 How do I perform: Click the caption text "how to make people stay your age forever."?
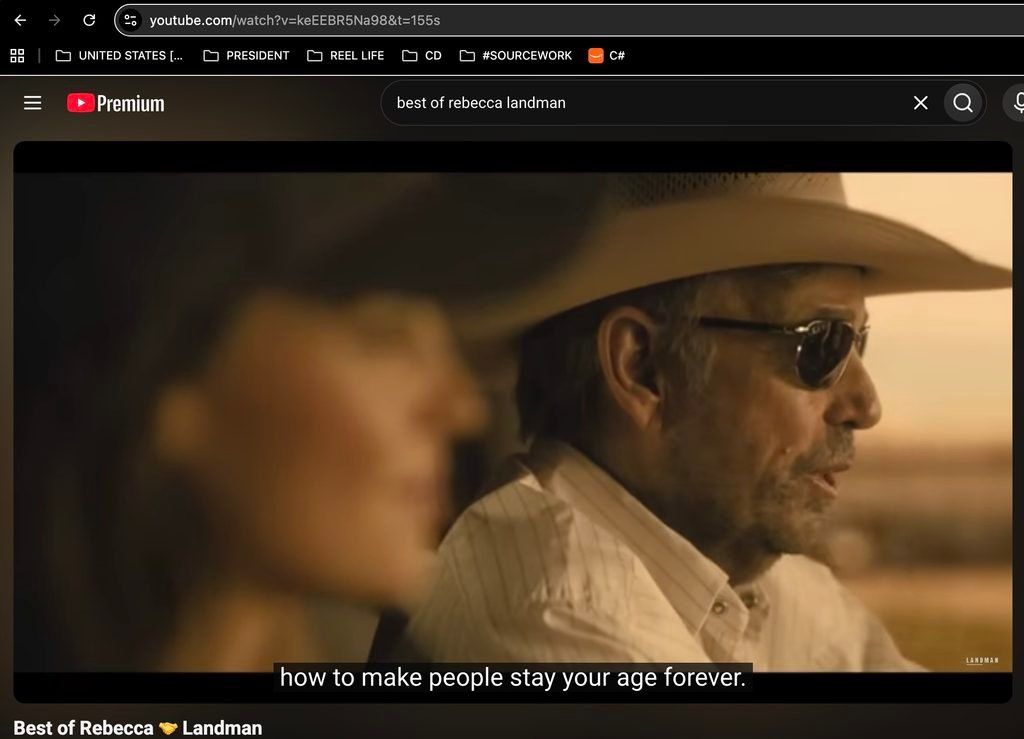[x=513, y=677]
